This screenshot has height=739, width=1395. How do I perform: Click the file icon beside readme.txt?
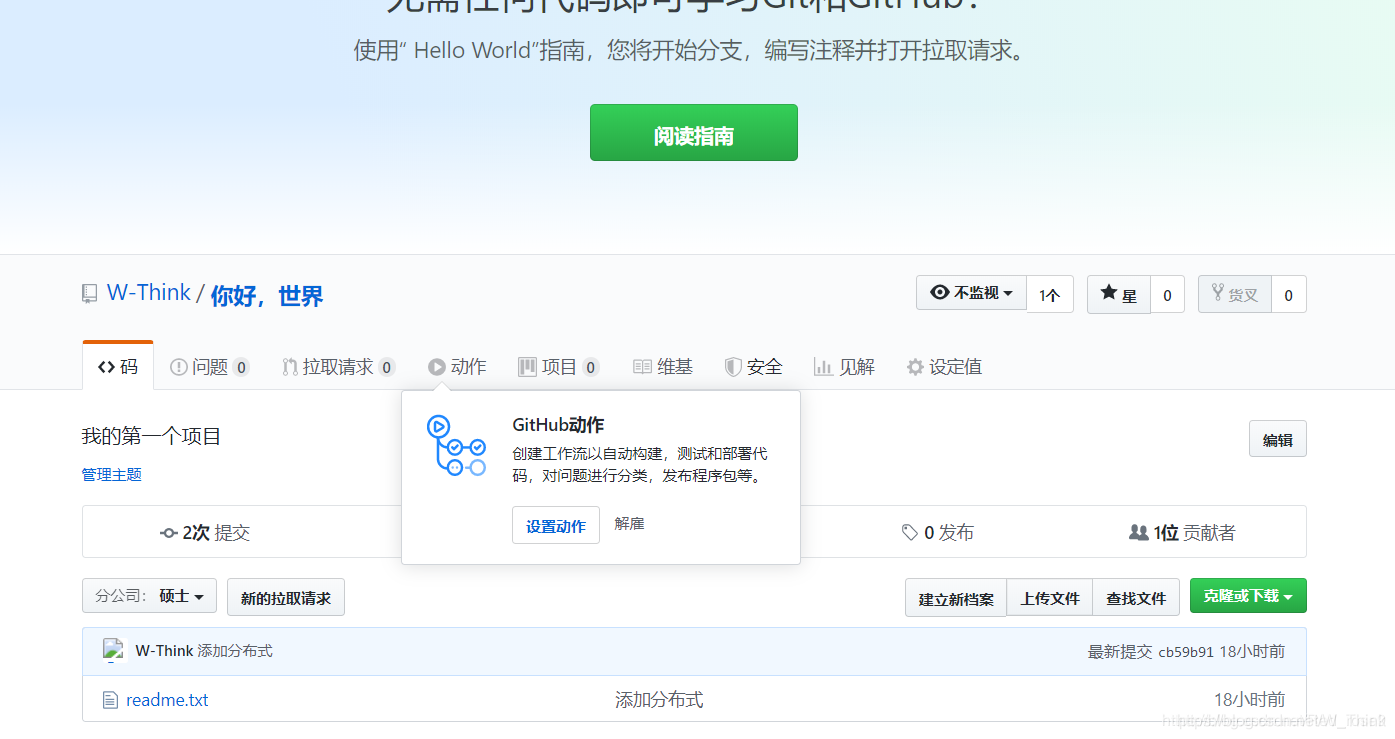(x=110, y=700)
